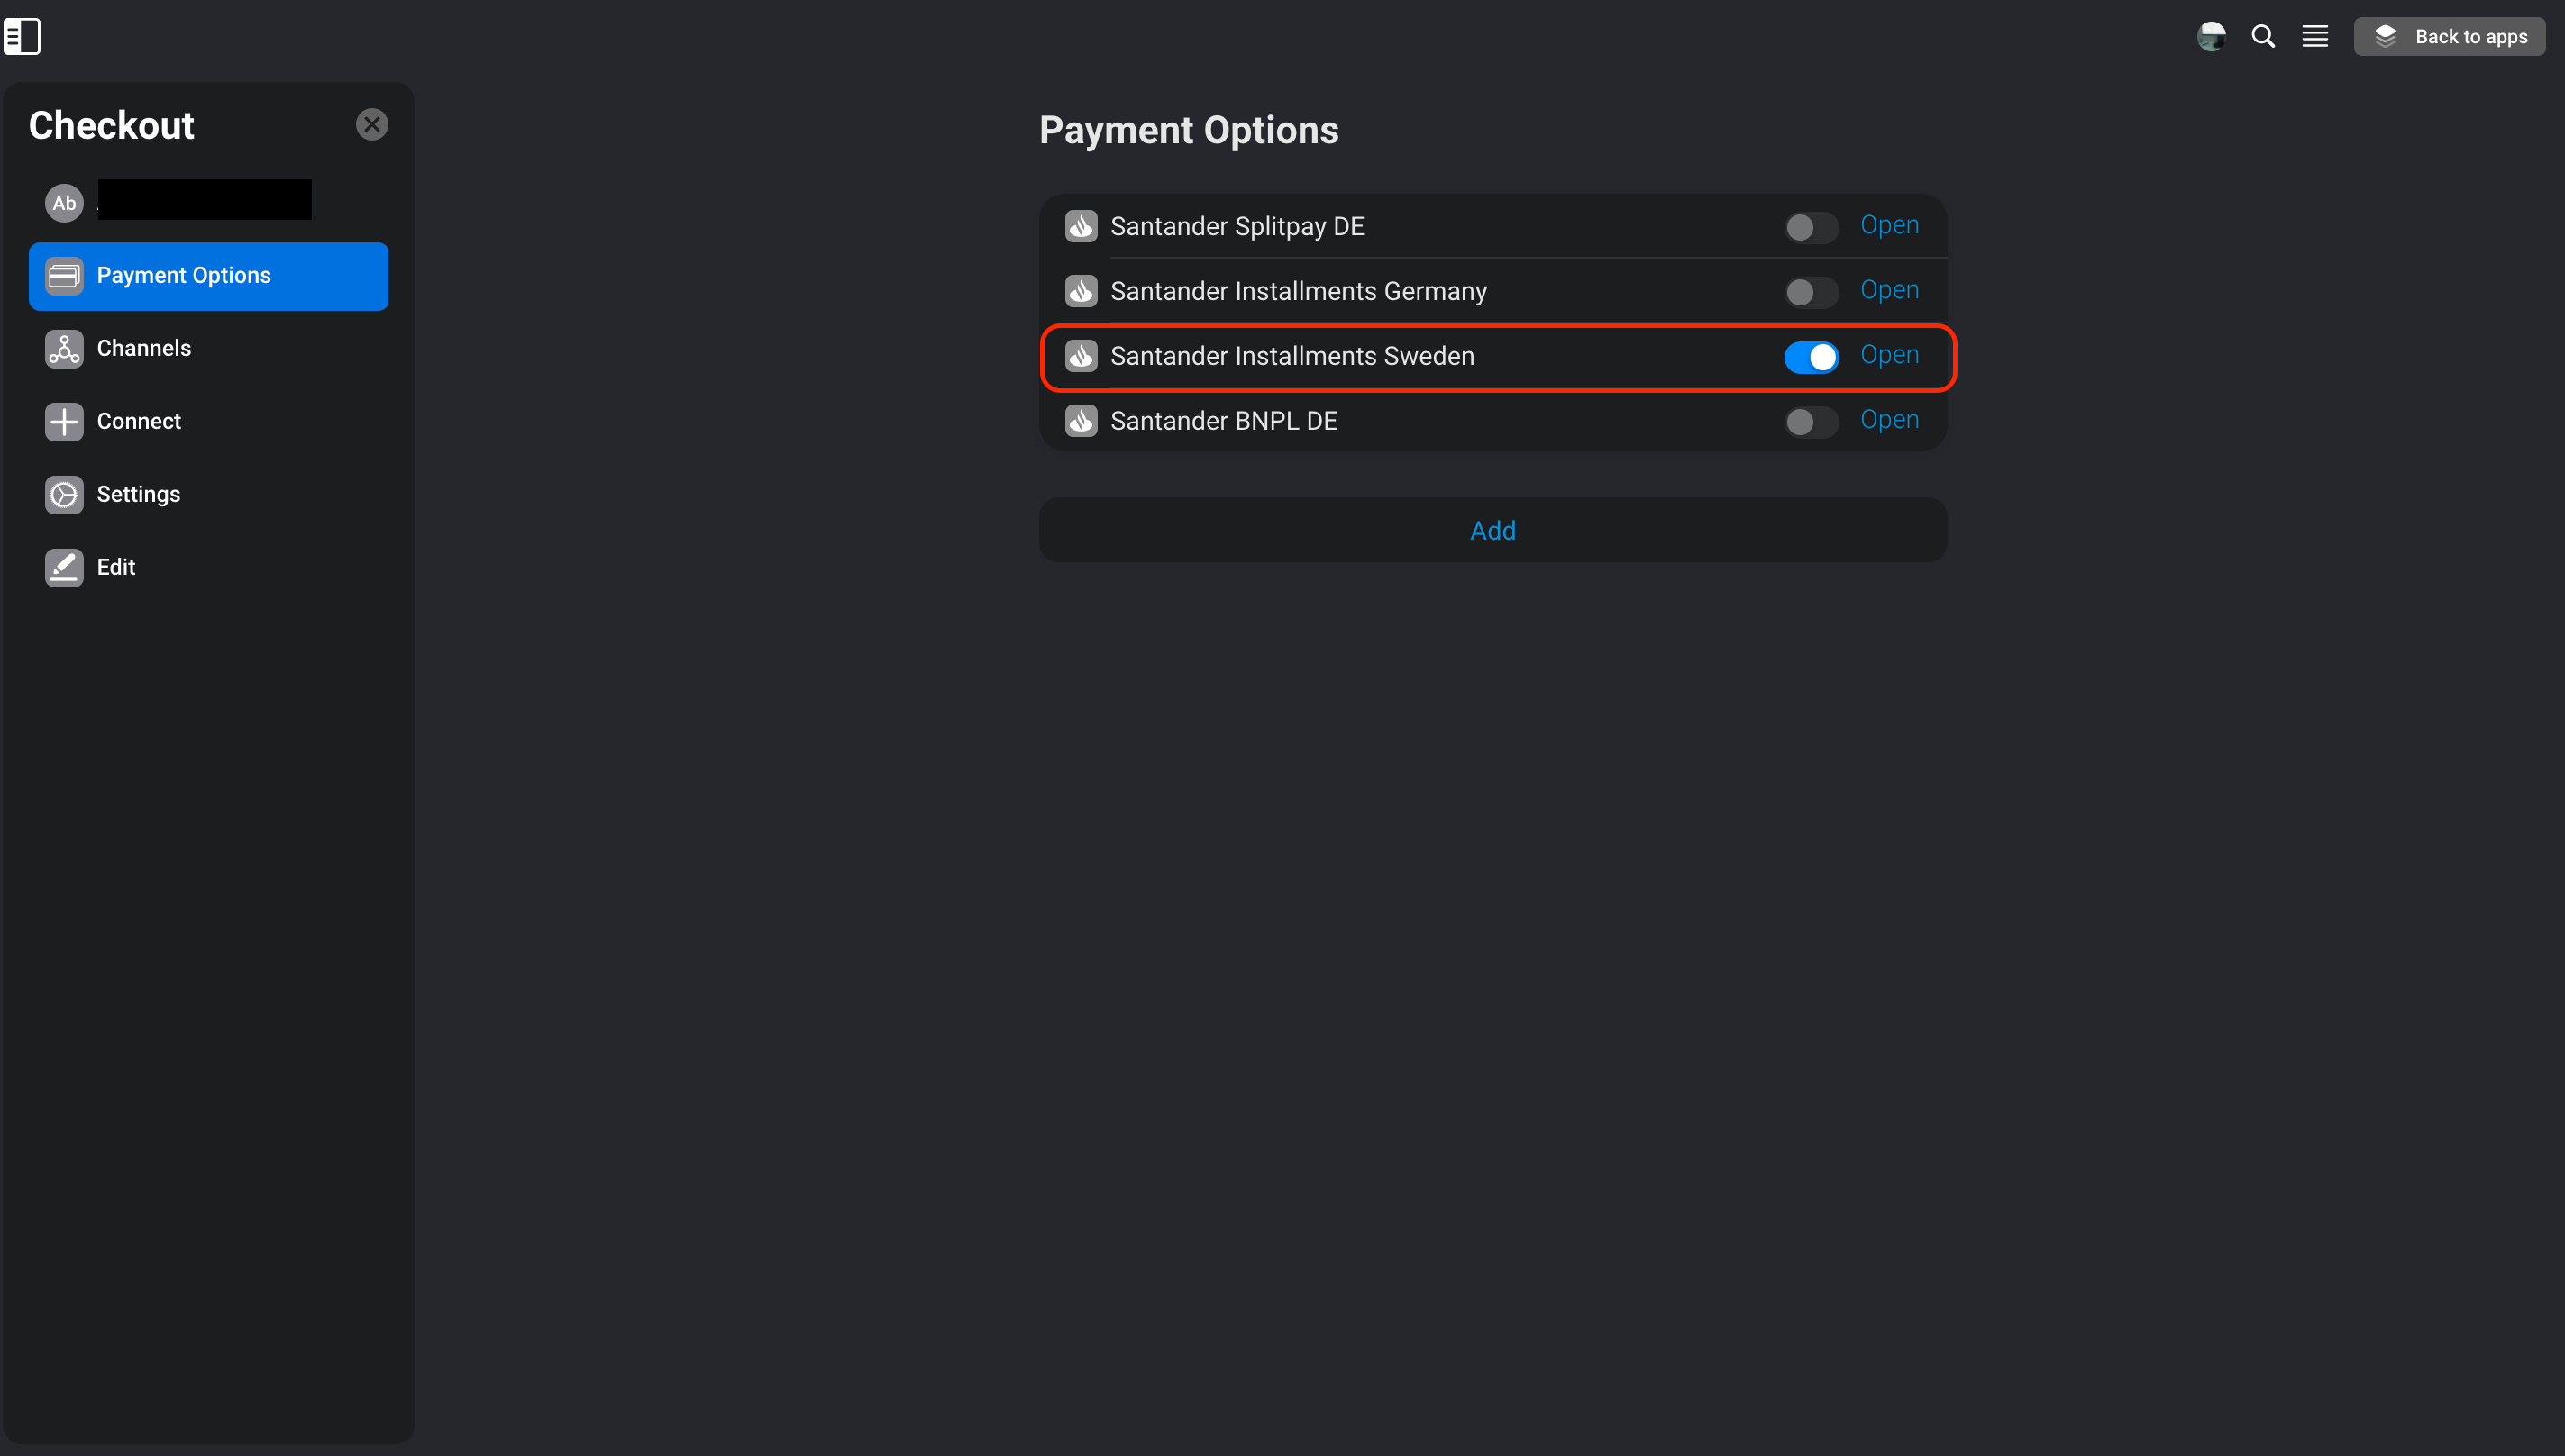Close the Checkout panel
This screenshot has height=1456, width=2565.
click(x=372, y=125)
